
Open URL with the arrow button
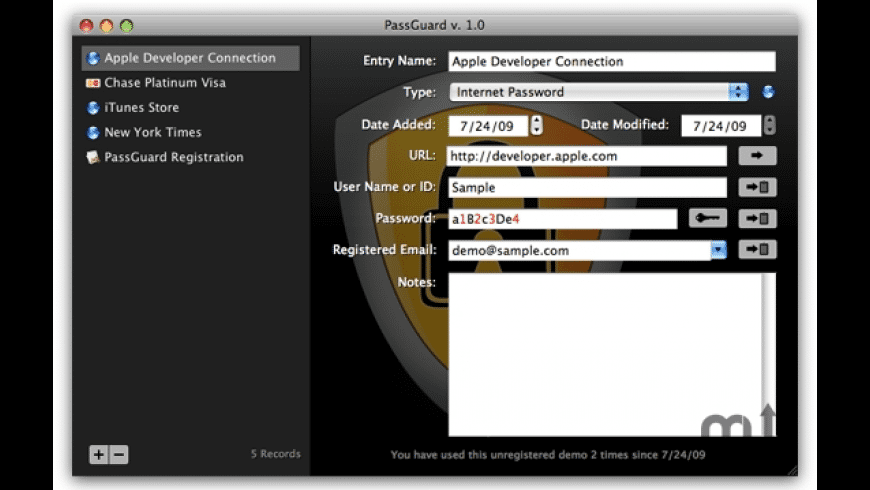[757, 156]
